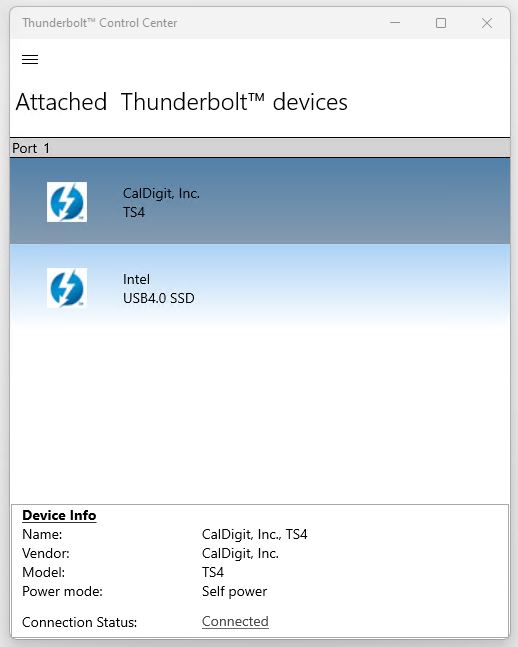This screenshot has height=647, width=518.
Task: Maximize the Thunderbolt Control Center window
Action: coord(441,23)
